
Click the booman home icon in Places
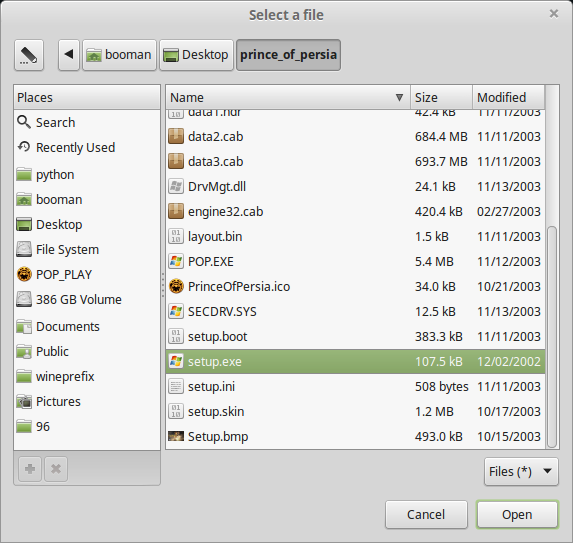coord(24,200)
